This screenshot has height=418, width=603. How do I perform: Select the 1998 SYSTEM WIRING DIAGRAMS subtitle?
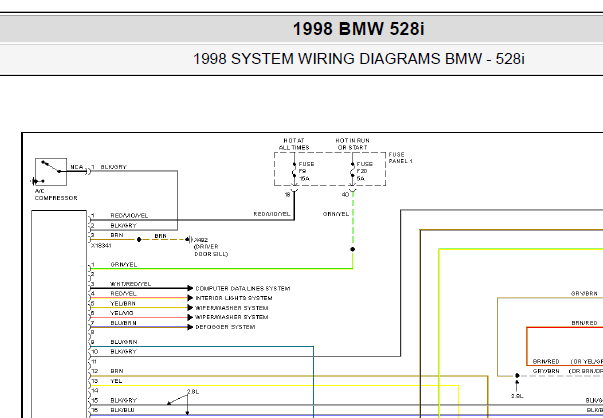(x=358, y=59)
